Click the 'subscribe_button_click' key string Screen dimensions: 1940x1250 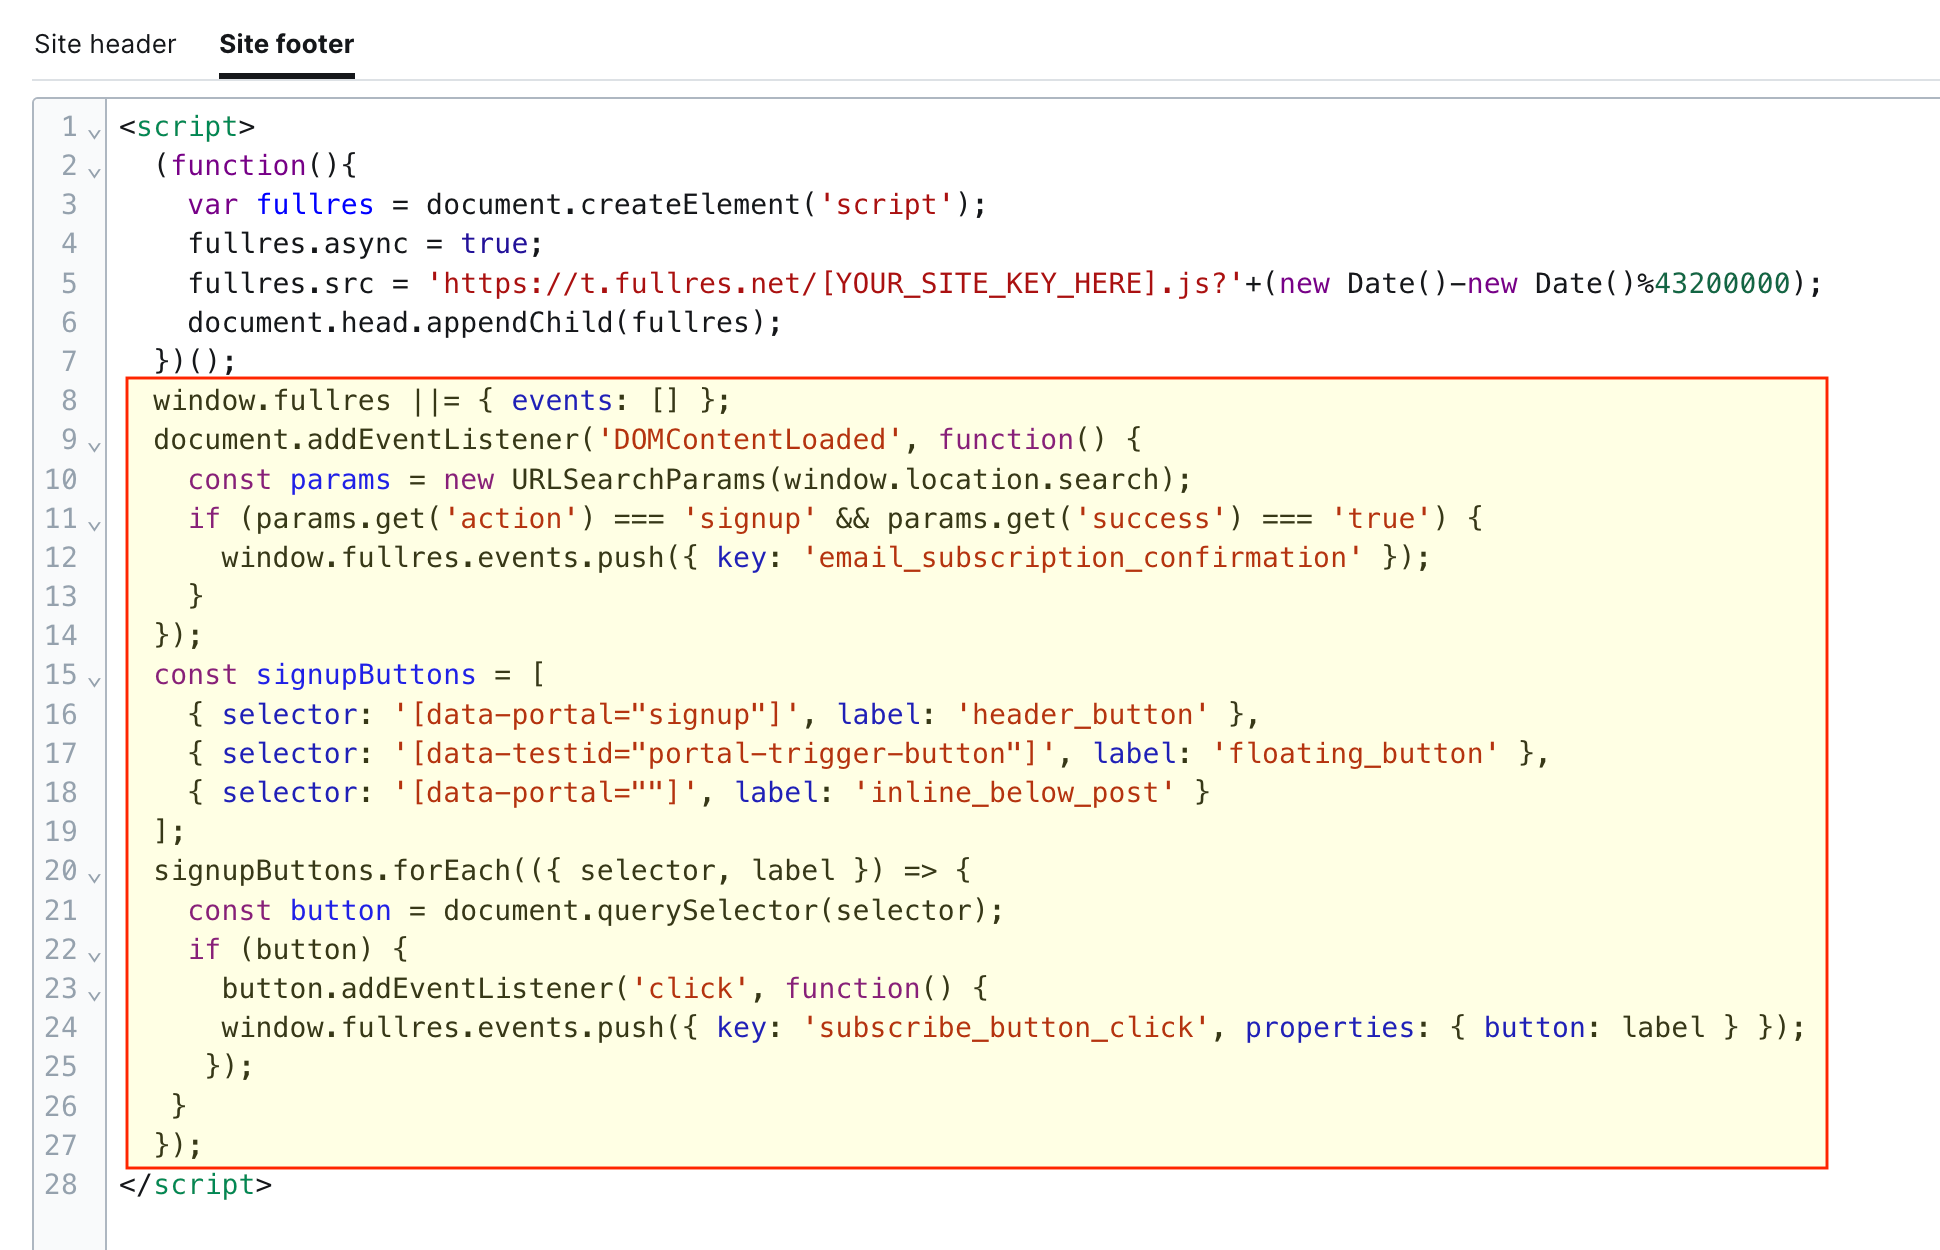coord(1005,1028)
